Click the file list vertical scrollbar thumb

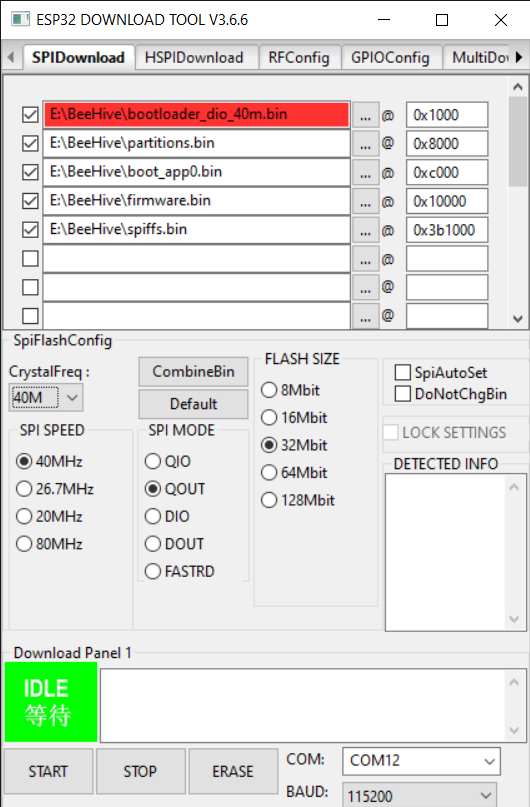518,142
